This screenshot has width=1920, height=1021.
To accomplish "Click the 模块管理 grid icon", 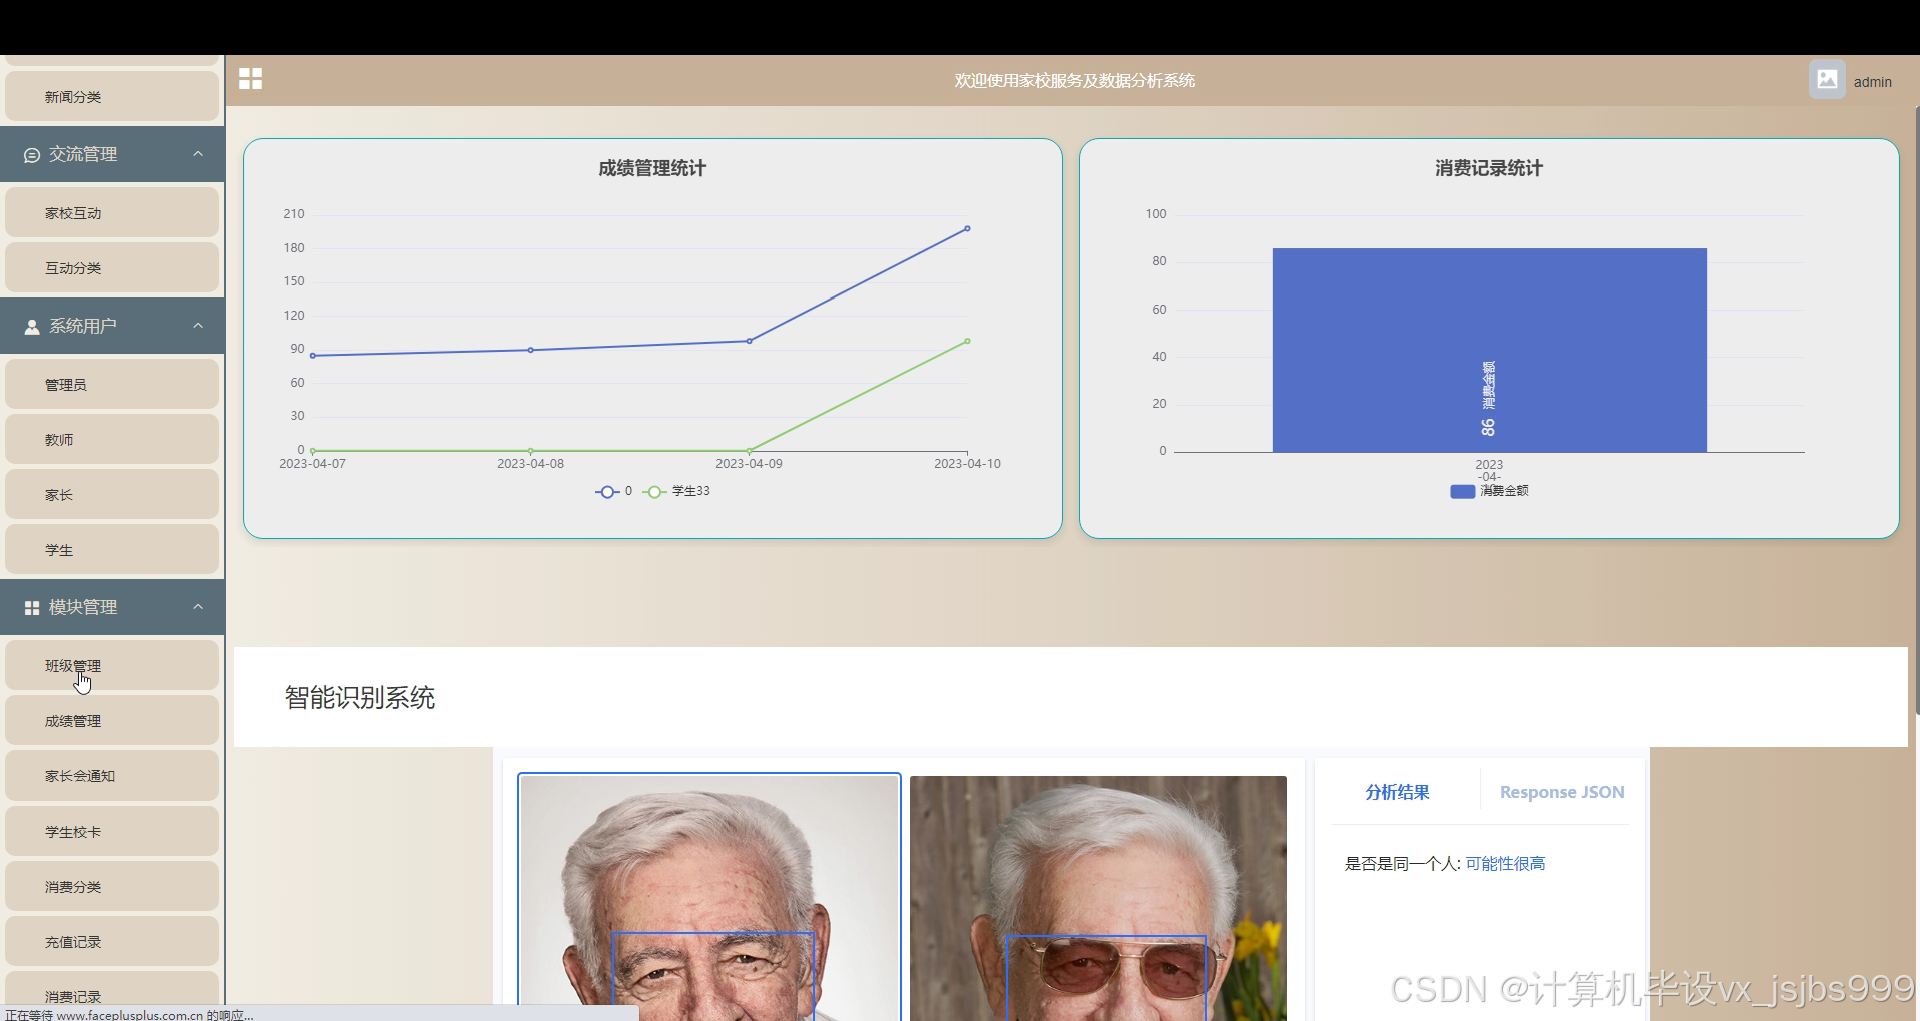I will pyautogui.click(x=32, y=608).
